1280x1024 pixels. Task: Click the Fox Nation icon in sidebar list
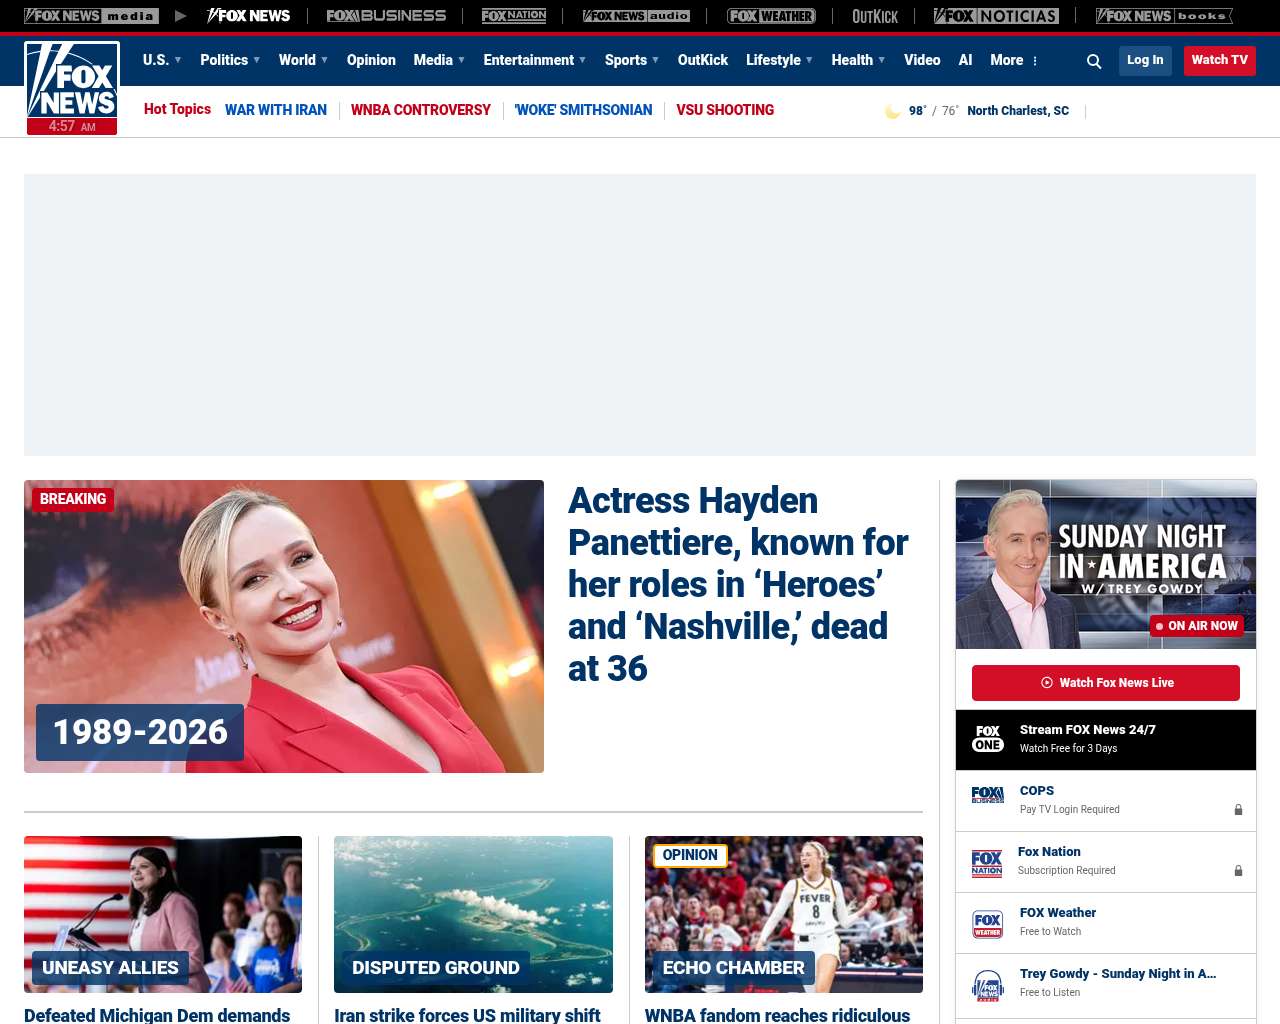click(x=987, y=863)
